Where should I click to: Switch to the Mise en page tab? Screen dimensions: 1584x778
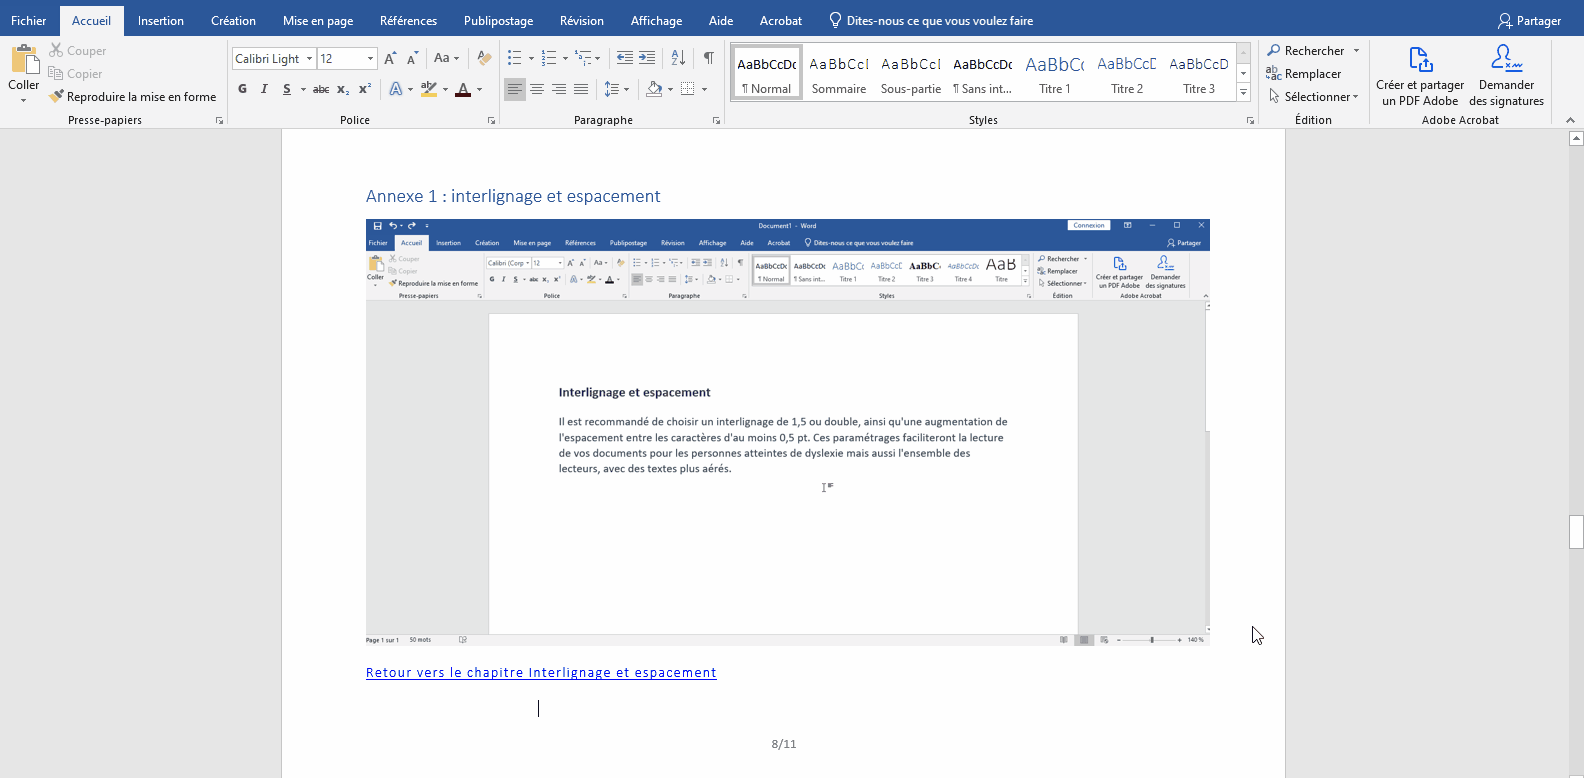click(318, 20)
